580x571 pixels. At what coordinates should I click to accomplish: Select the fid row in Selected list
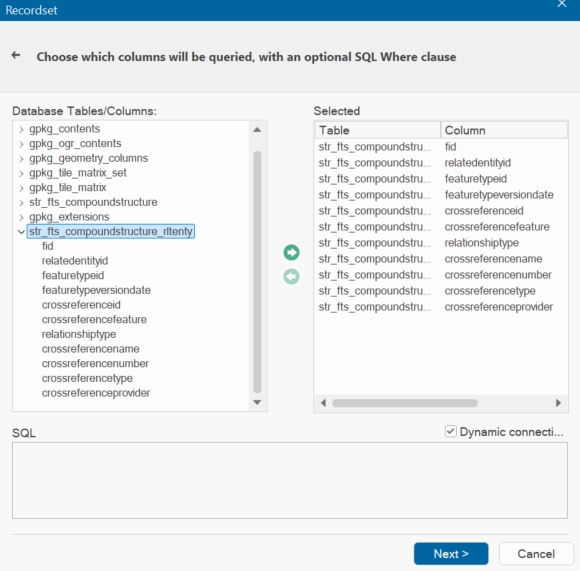[441, 147]
